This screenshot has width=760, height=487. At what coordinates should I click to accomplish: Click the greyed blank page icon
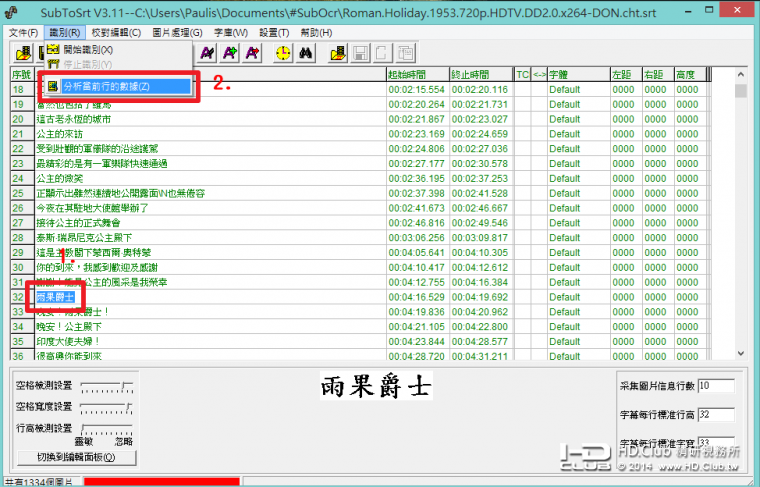[x=382, y=53]
